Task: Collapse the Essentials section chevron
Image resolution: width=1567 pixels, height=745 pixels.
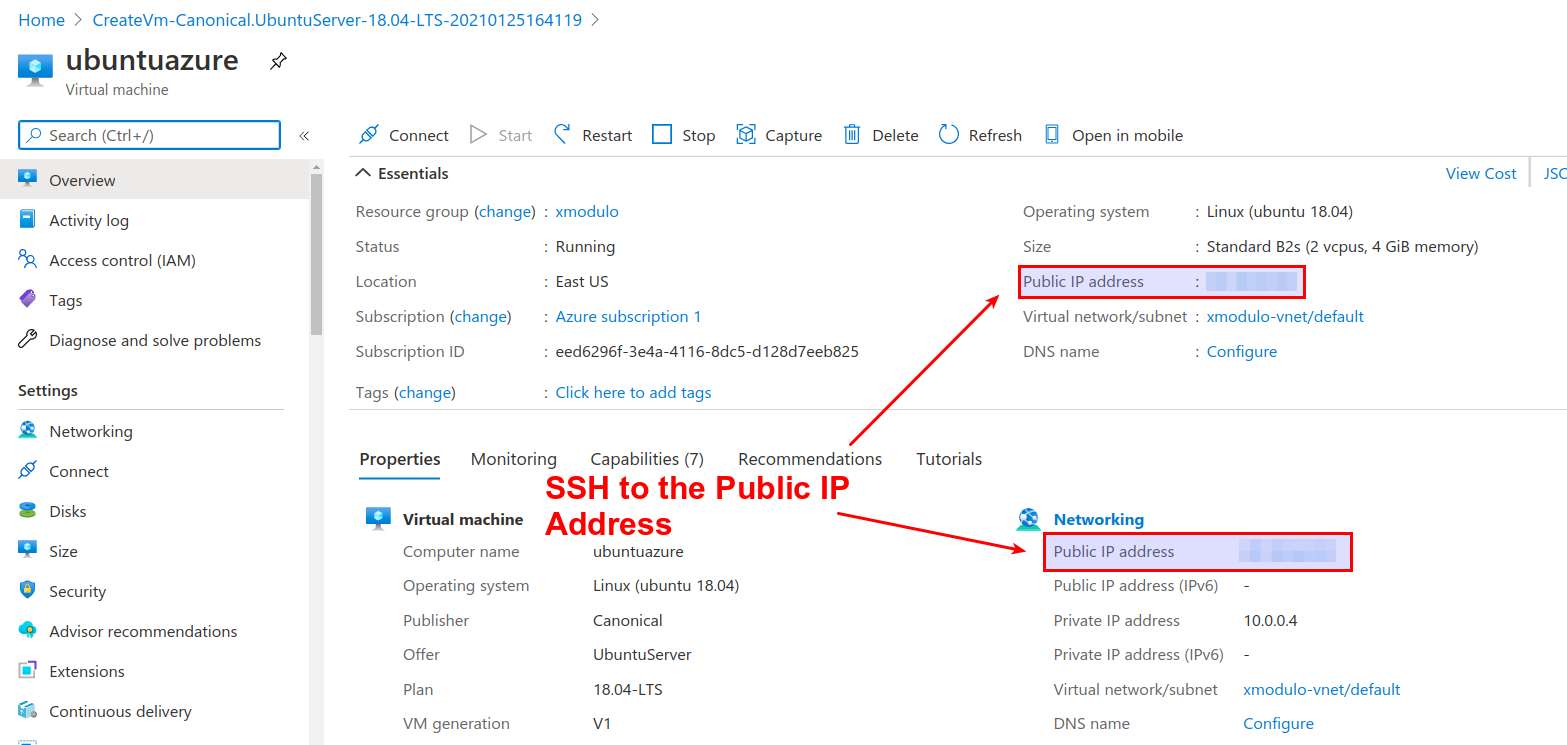Action: tap(363, 173)
